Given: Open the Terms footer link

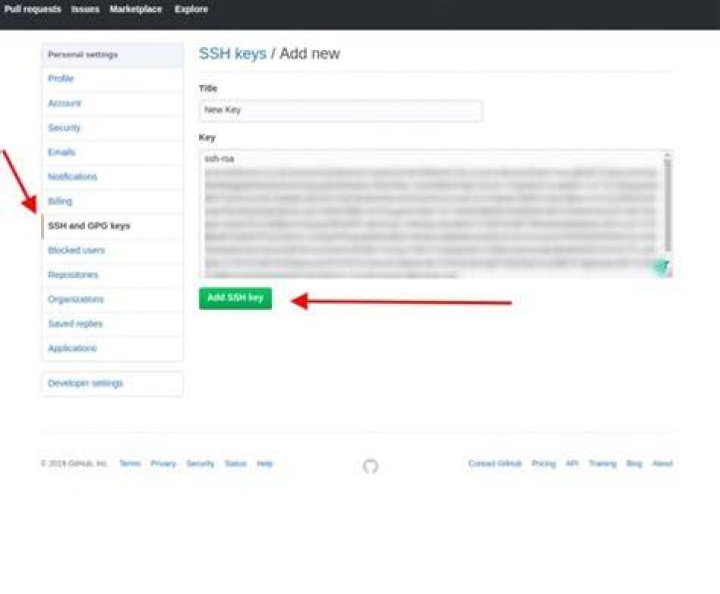Looking at the screenshot, I should coord(130,464).
